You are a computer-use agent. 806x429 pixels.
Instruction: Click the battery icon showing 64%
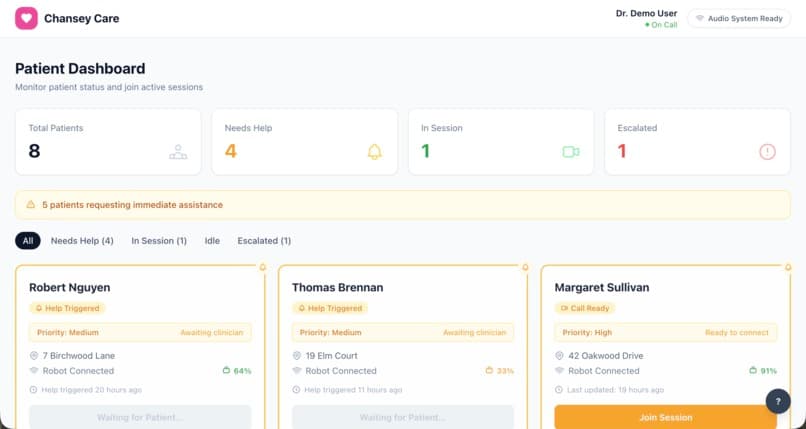pyautogui.click(x=226, y=370)
